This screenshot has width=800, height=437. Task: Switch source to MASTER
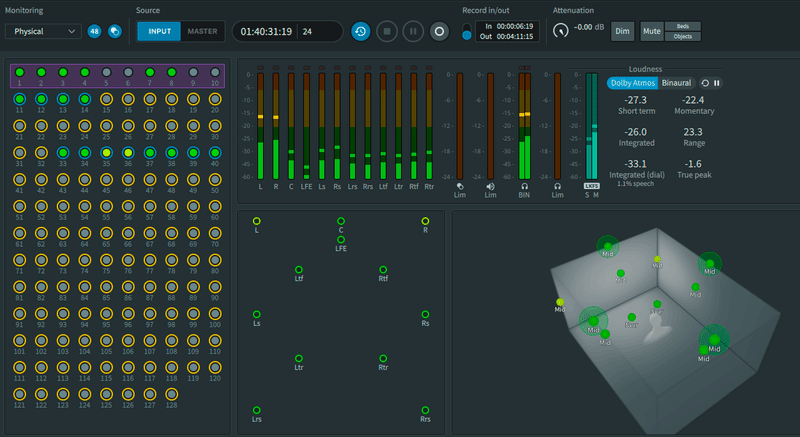[202, 31]
